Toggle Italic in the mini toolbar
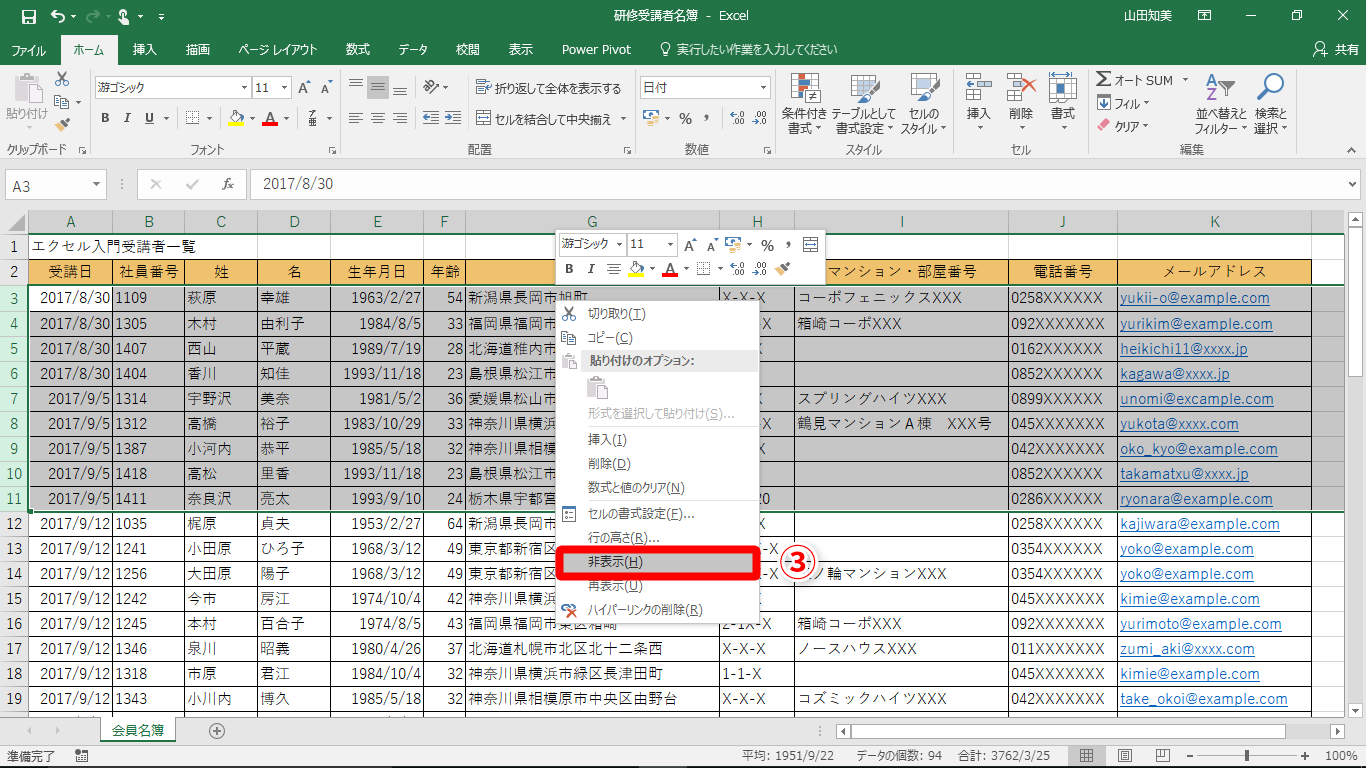This screenshot has height=768, width=1366. point(591,269)
